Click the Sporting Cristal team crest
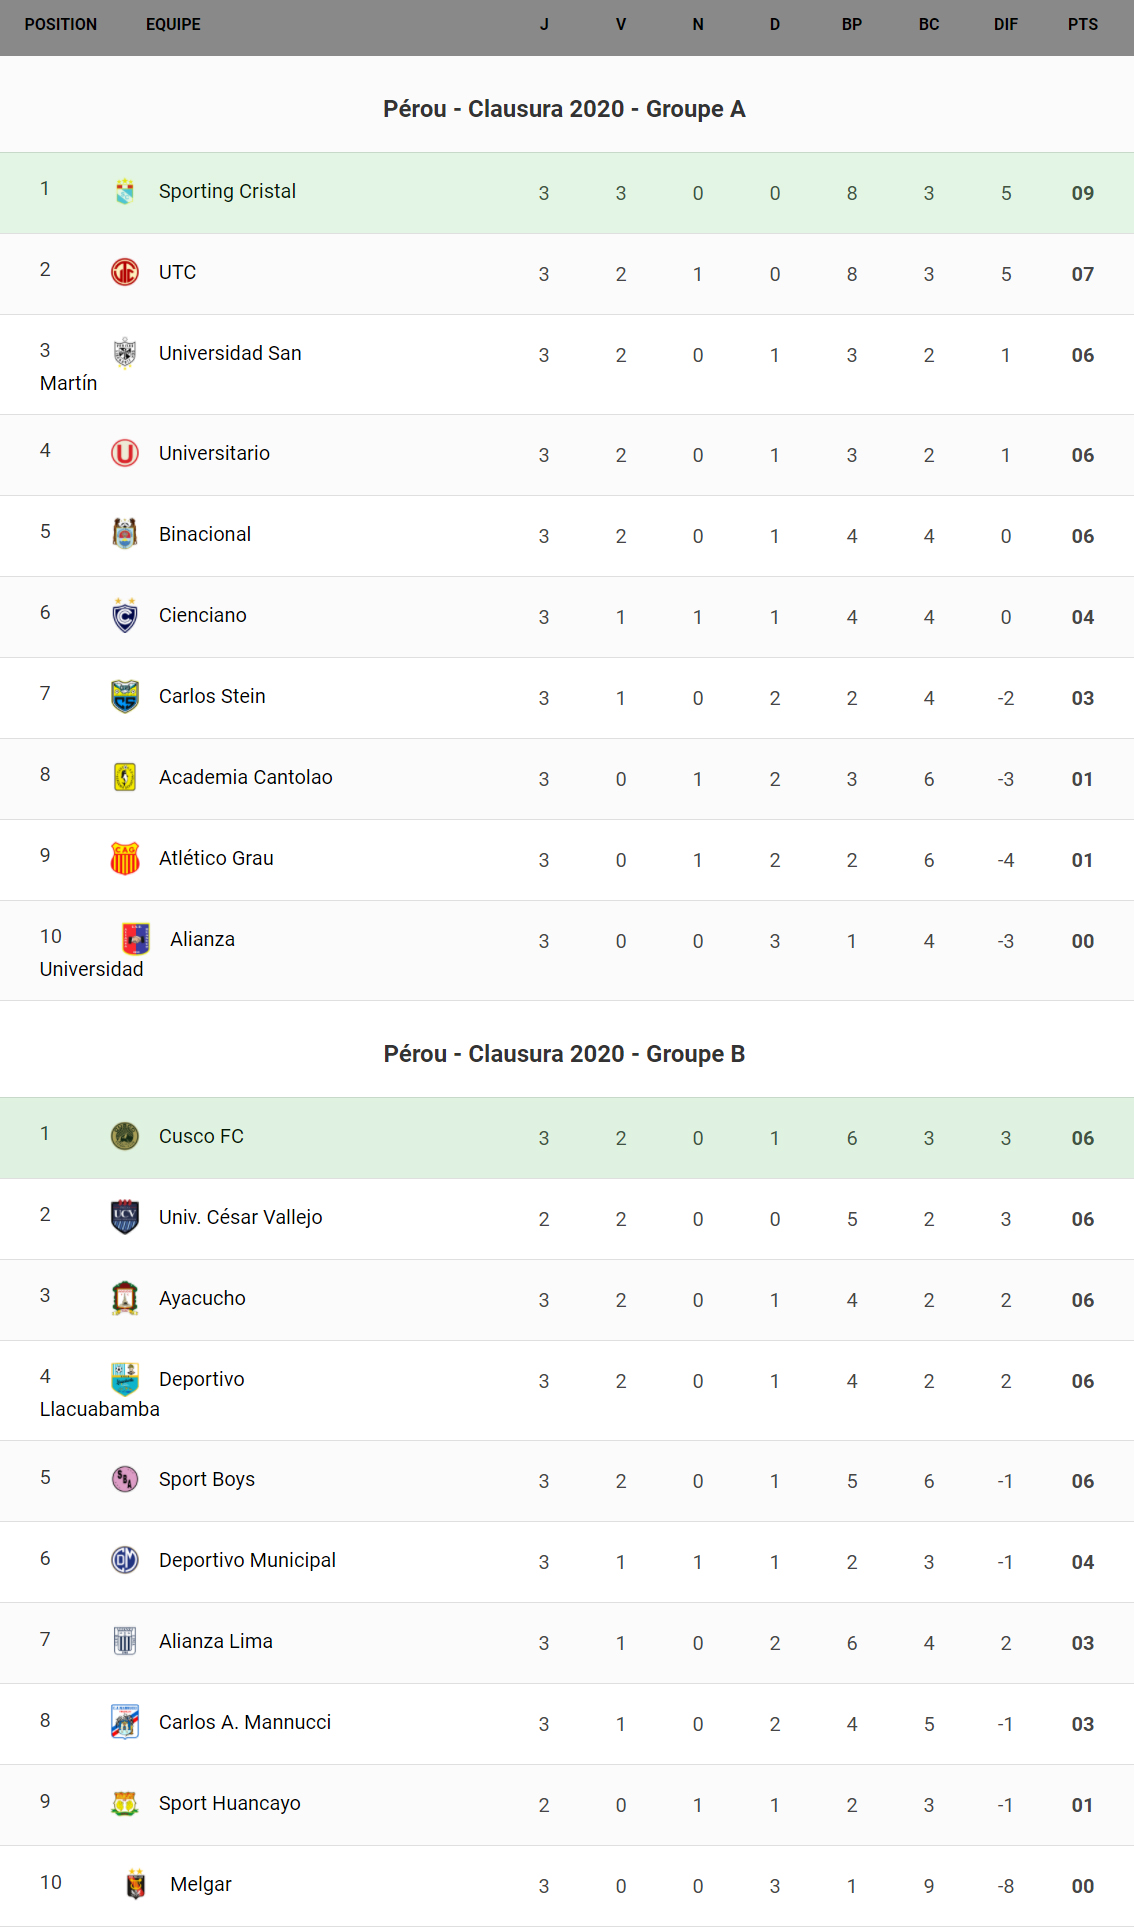1134x1931 pixels. tap(124, 191)
